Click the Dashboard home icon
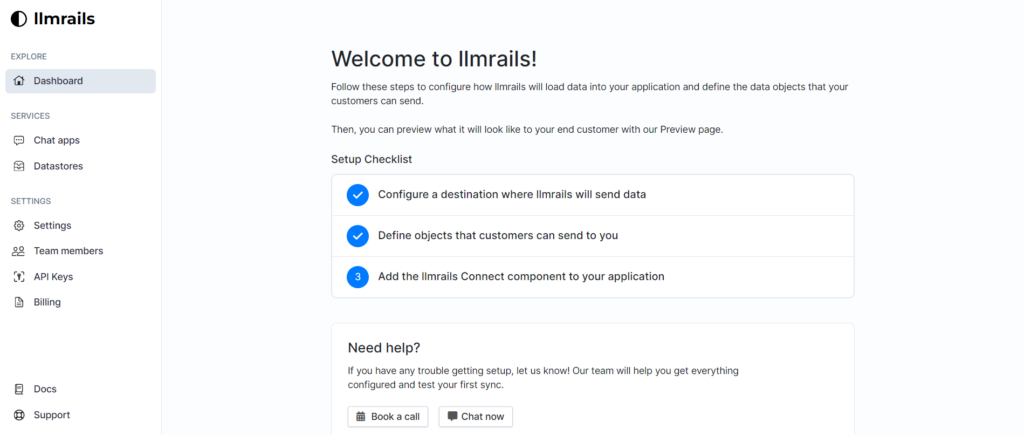1024x435 pixels. tap(19, 81)
